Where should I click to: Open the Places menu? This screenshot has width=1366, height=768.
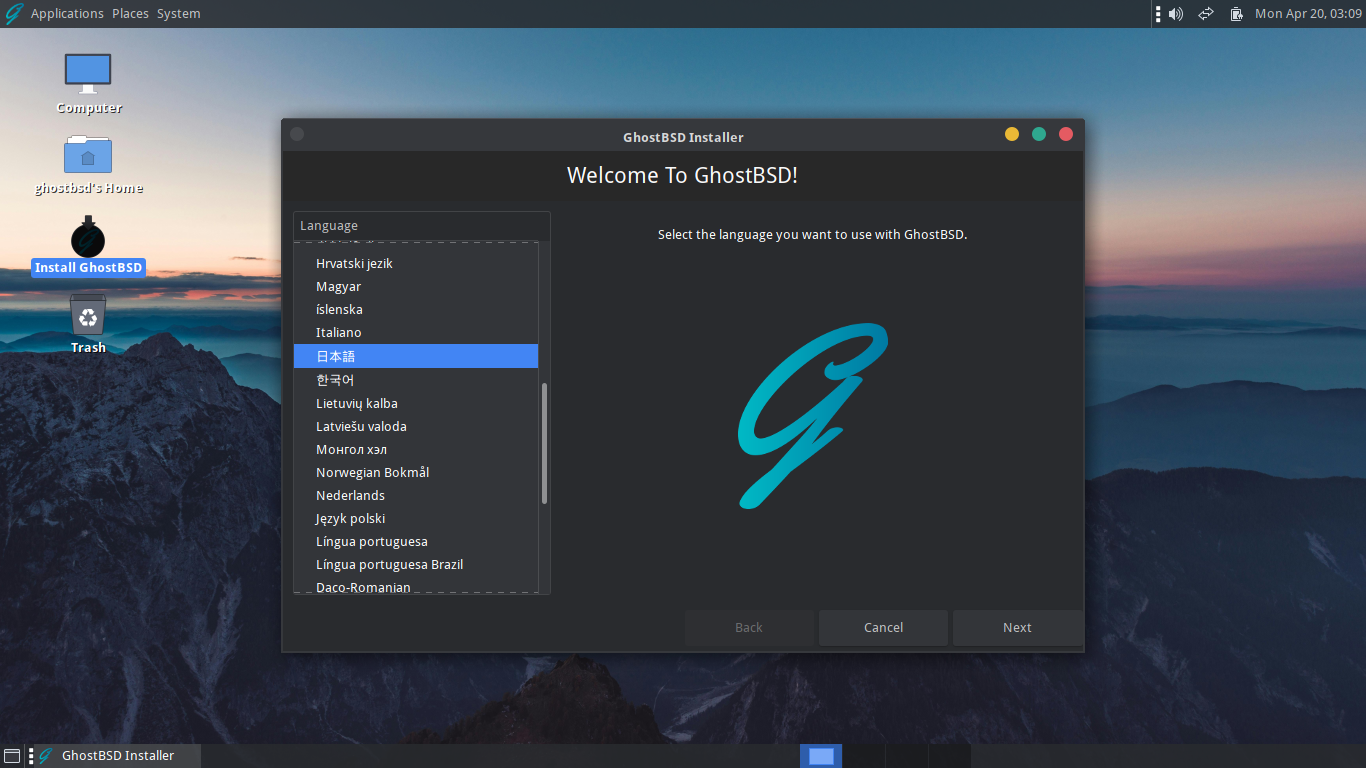pyautogui.click(x=129, y=13)
